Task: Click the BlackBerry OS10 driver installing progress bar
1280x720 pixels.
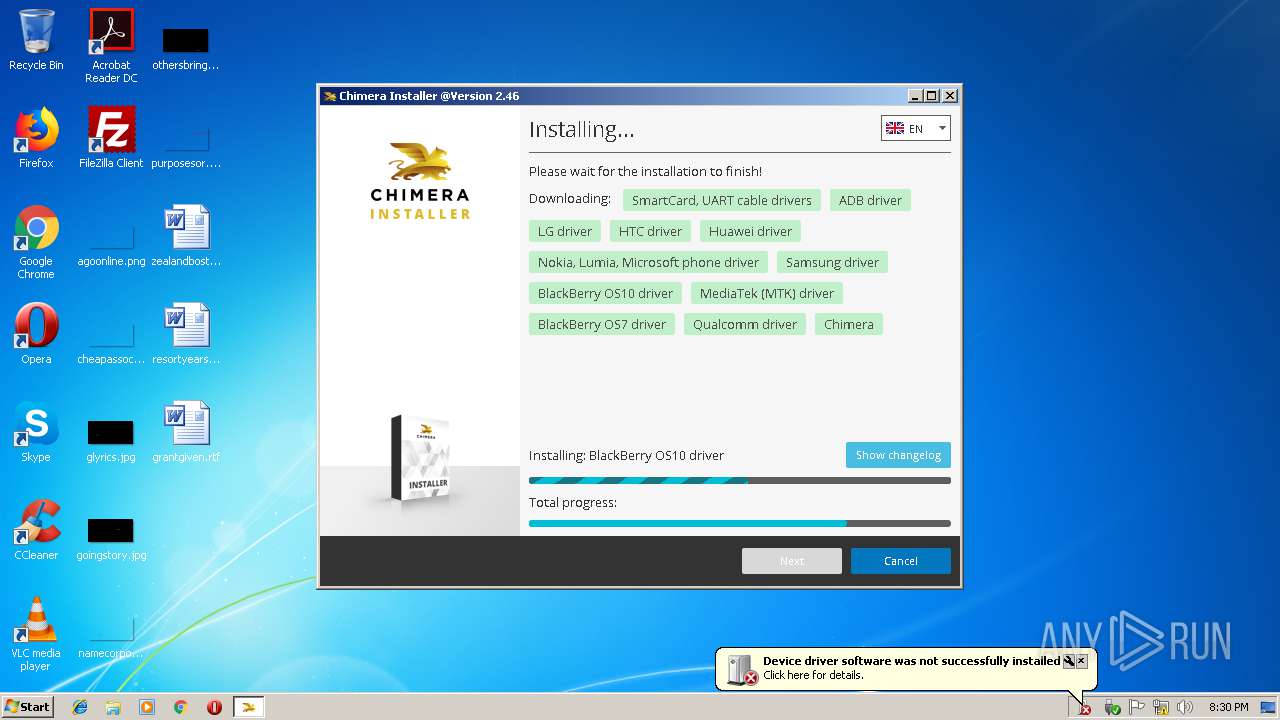Action: (740, 480)
